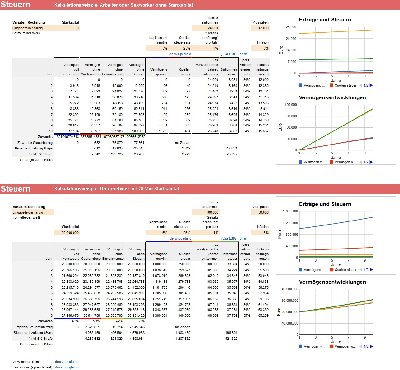Viewport: 400px width, 370px height.
Task: Select the Startkapital input cell in lower section
Action: (67, 233)
